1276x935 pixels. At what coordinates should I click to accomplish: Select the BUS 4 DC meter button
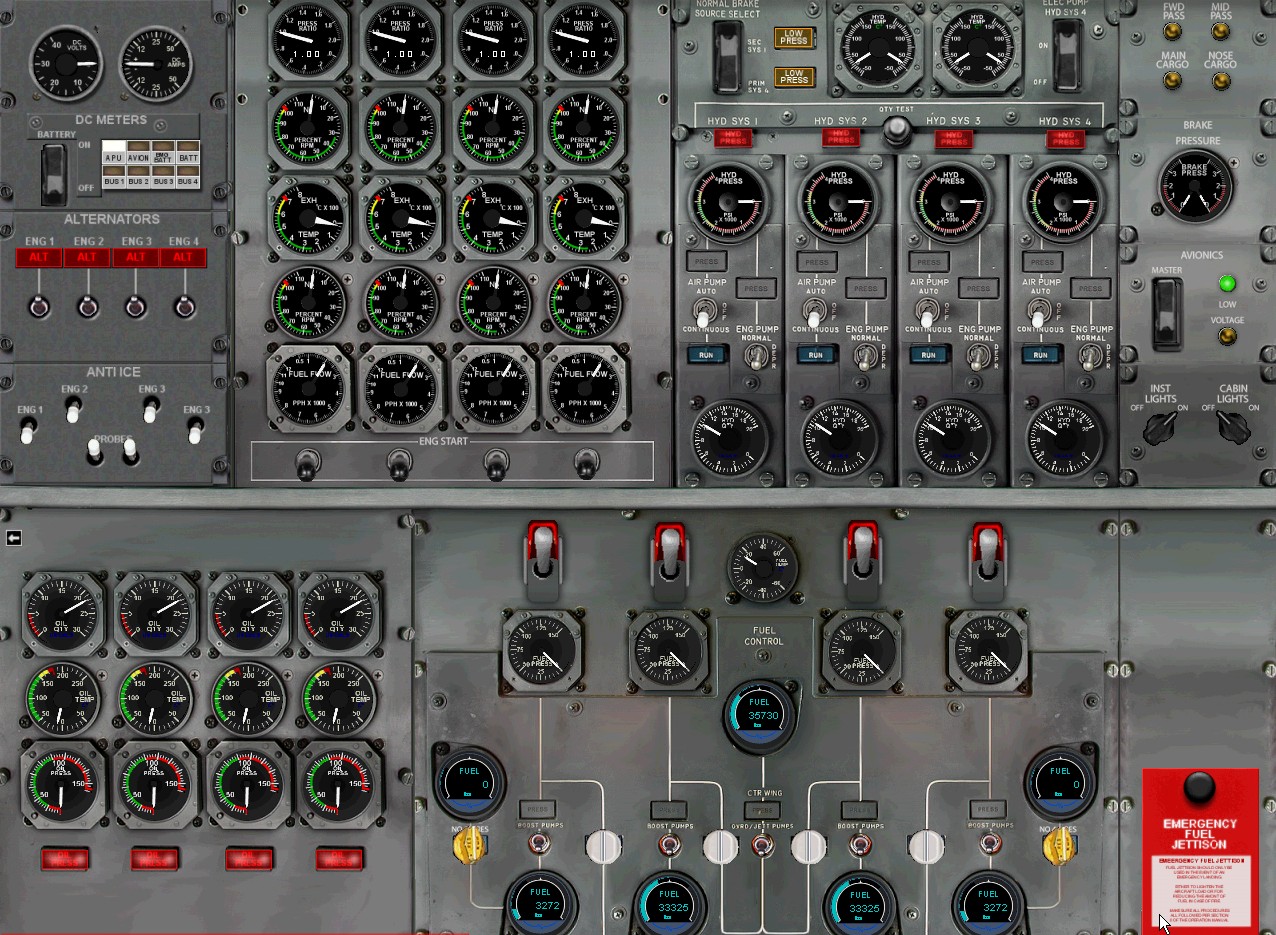[x=188, y=177]
